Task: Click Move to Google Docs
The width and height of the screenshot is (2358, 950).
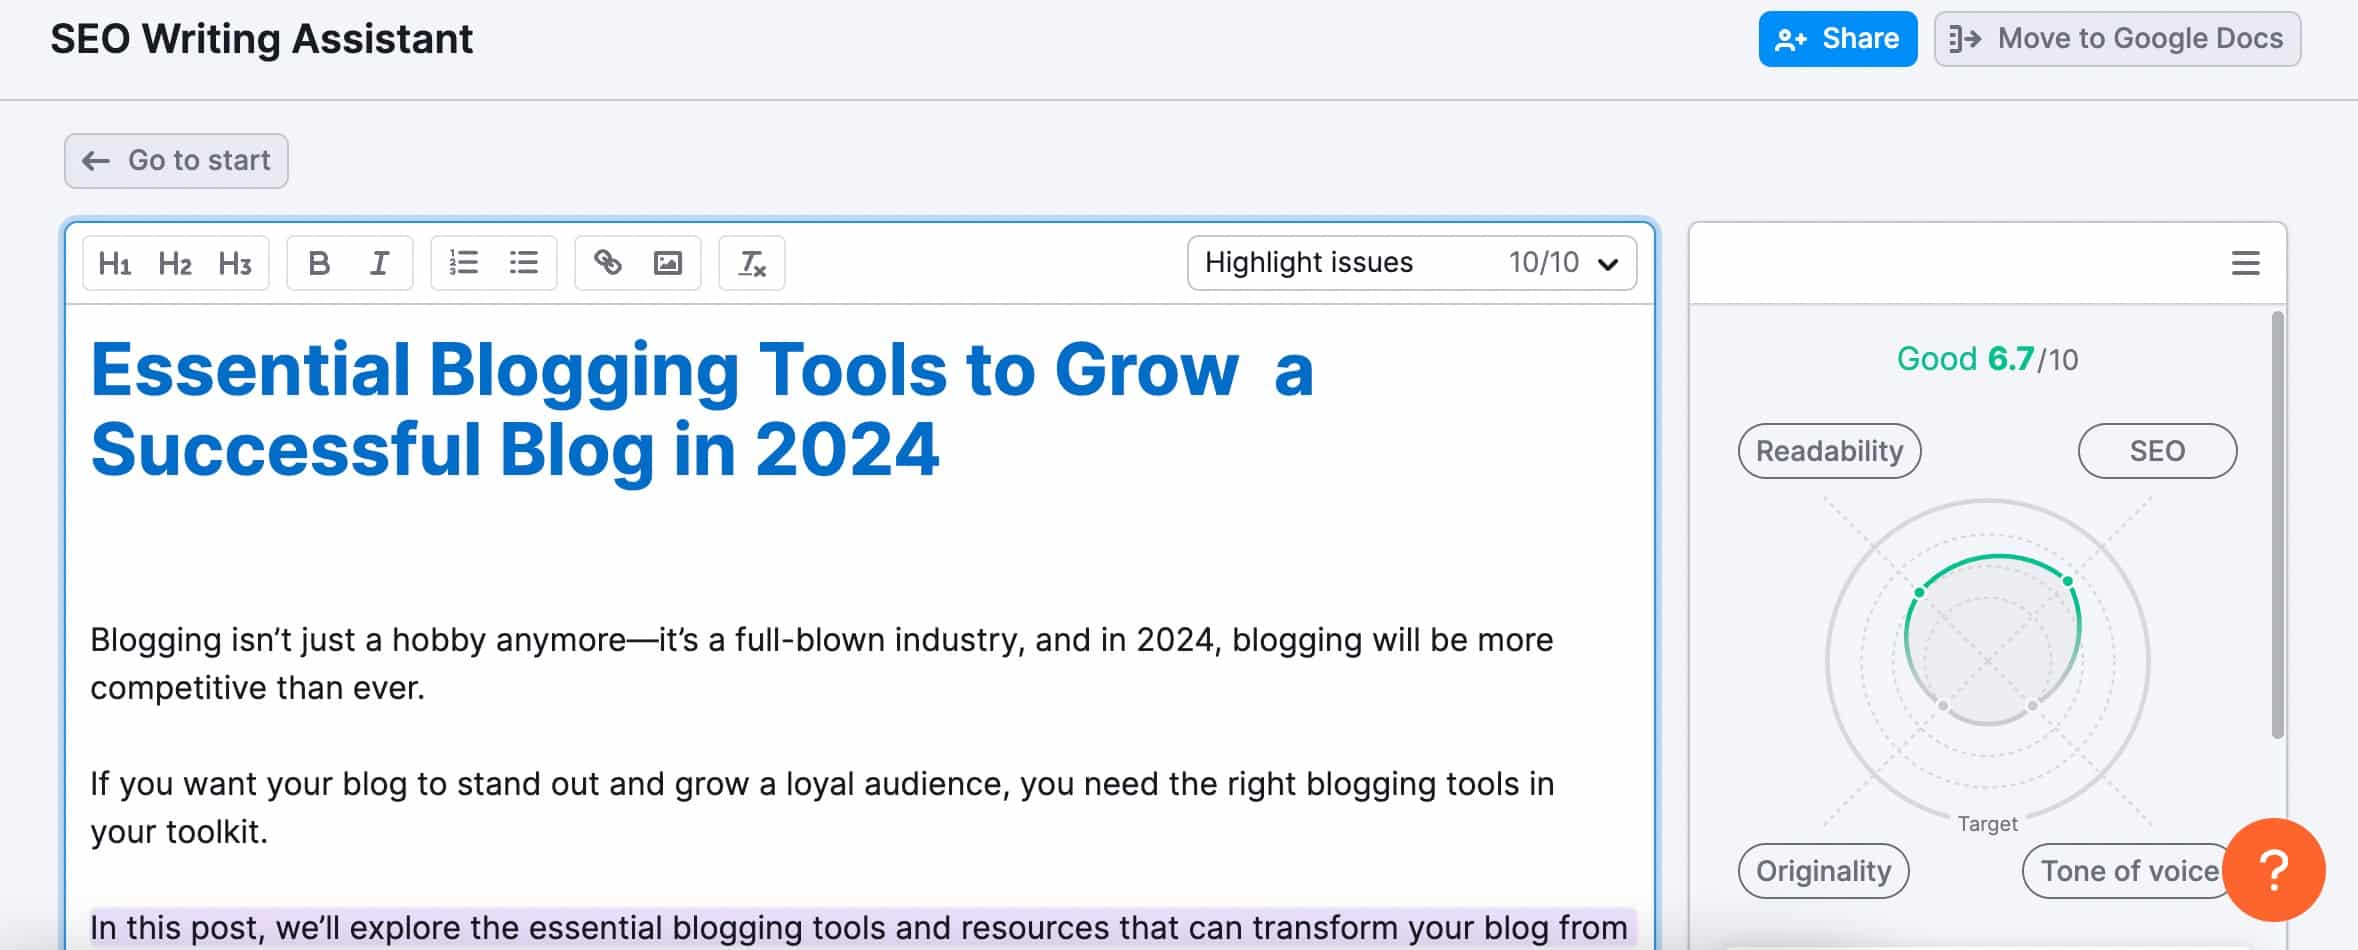Action: pyautogui.click(x=2116, y=39)
